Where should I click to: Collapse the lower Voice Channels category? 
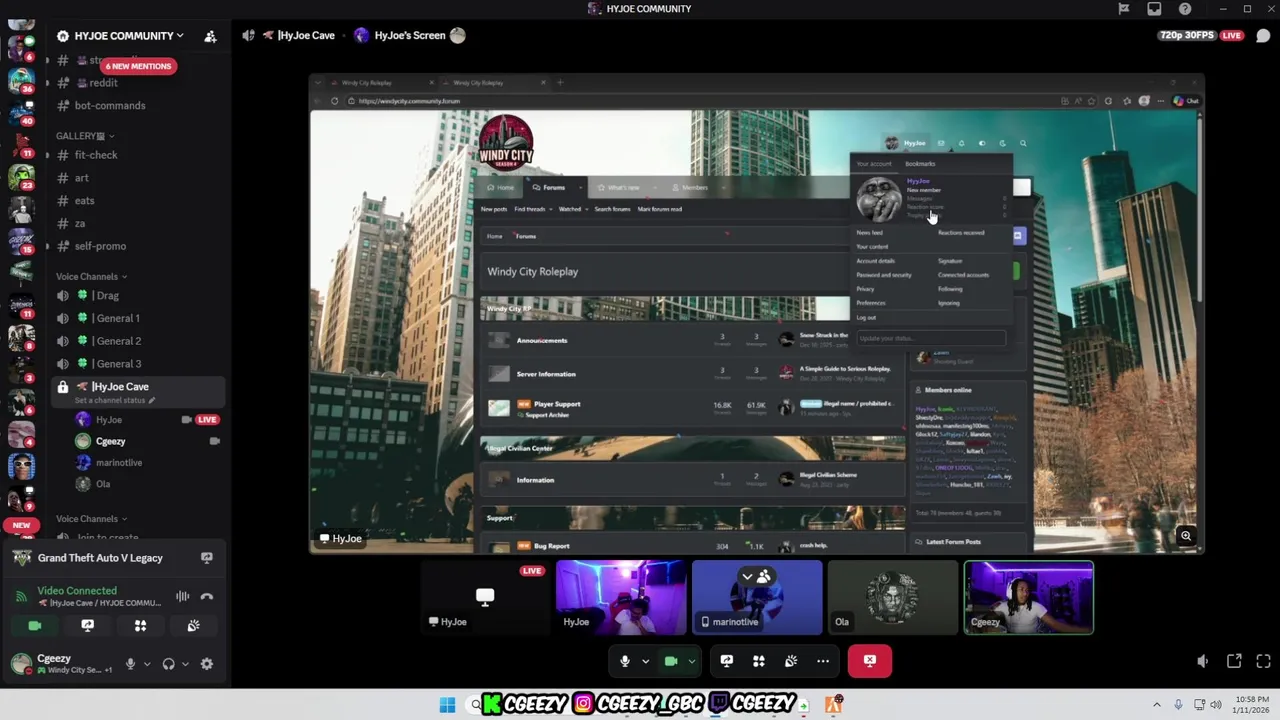pos(92,519)
